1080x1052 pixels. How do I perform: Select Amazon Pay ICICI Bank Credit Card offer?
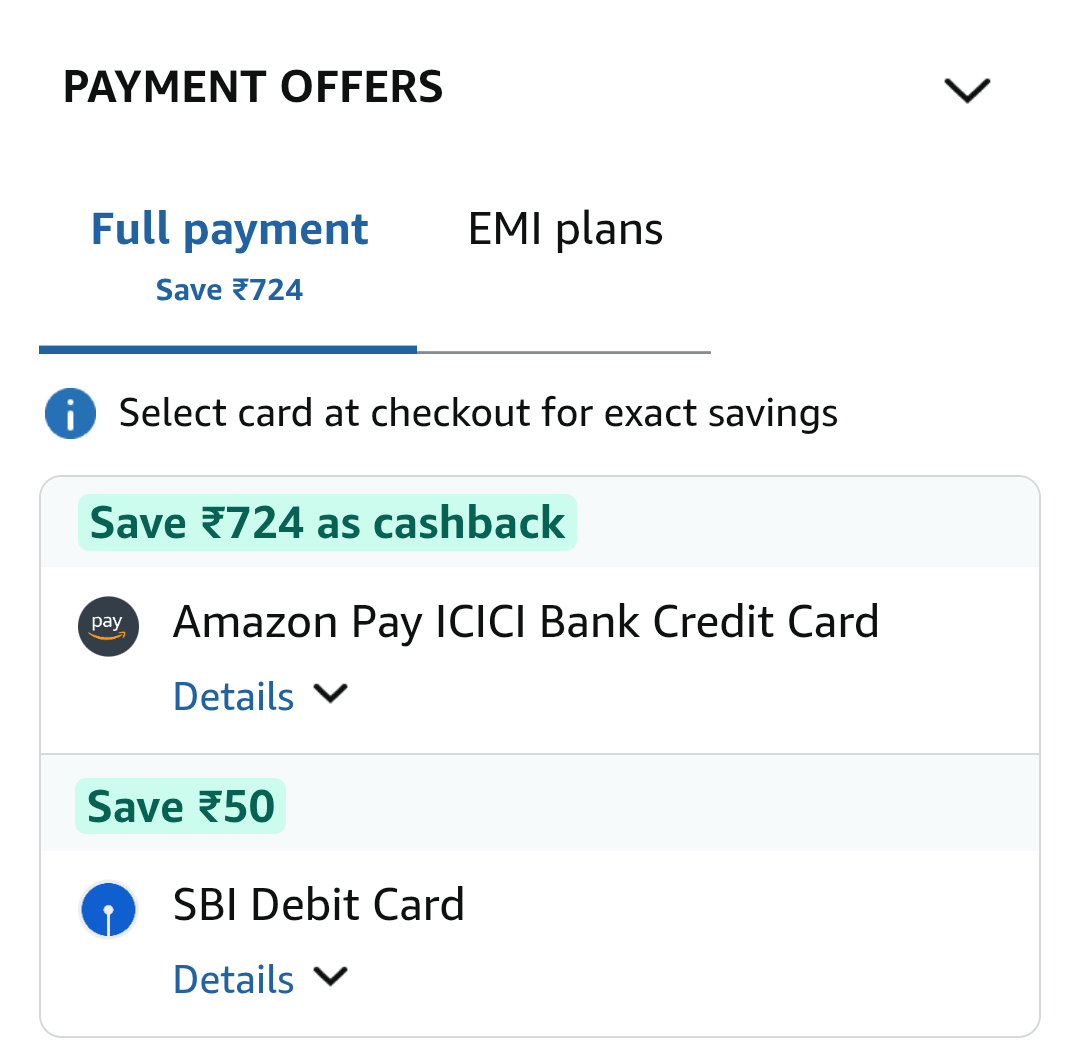click(526, 622)
